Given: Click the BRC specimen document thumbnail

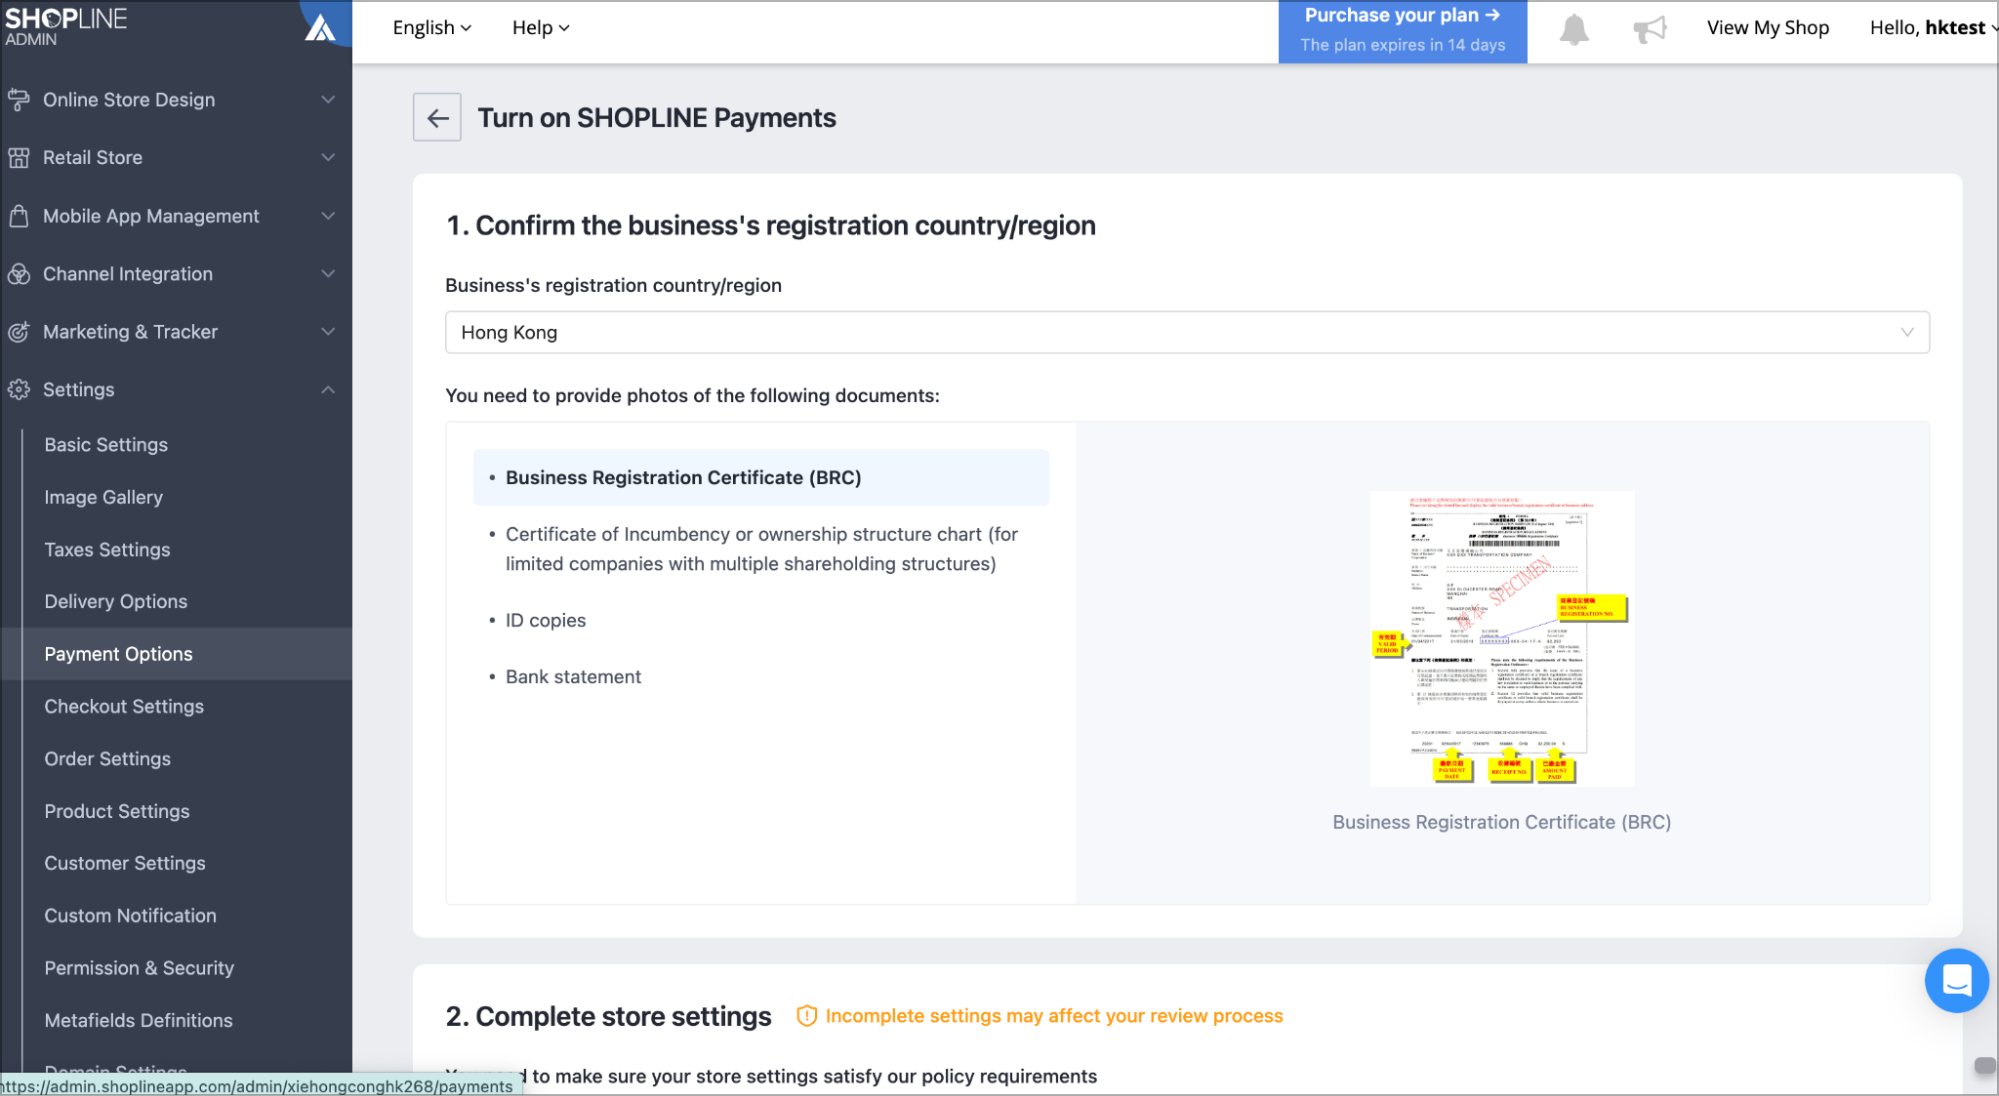Looking at the screenshot, I should pos(1502,638).
